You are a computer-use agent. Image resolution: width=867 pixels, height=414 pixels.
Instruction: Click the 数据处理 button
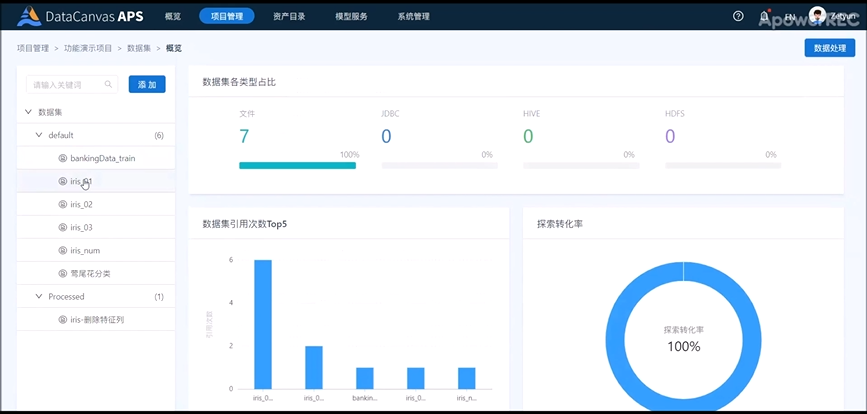pyautogui.click(x=829, y=47)
